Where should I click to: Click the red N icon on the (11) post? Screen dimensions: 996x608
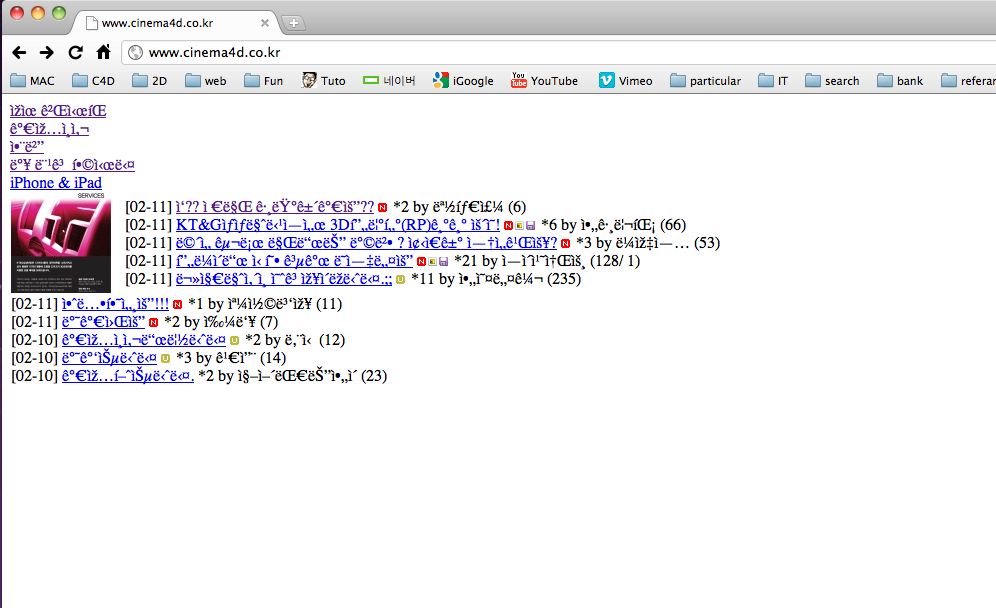pos(177,305)
